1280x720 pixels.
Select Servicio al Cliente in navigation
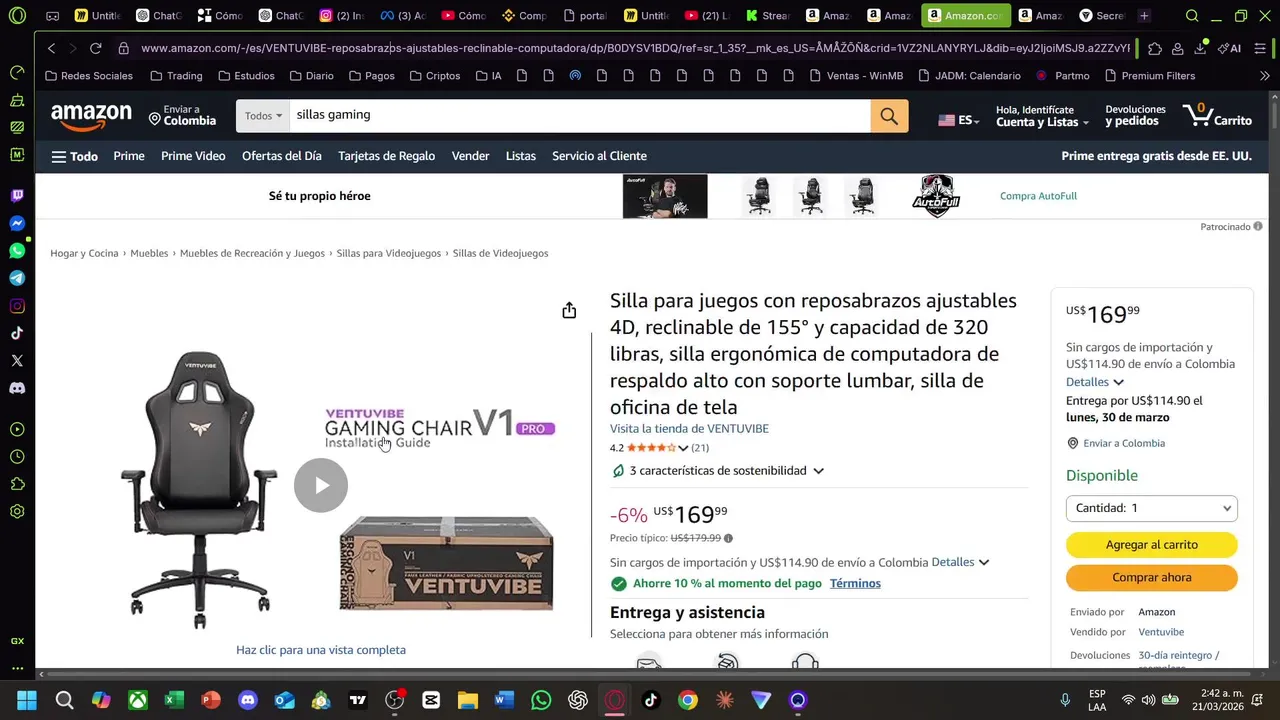pyautogui.click(x=599, y=156)
